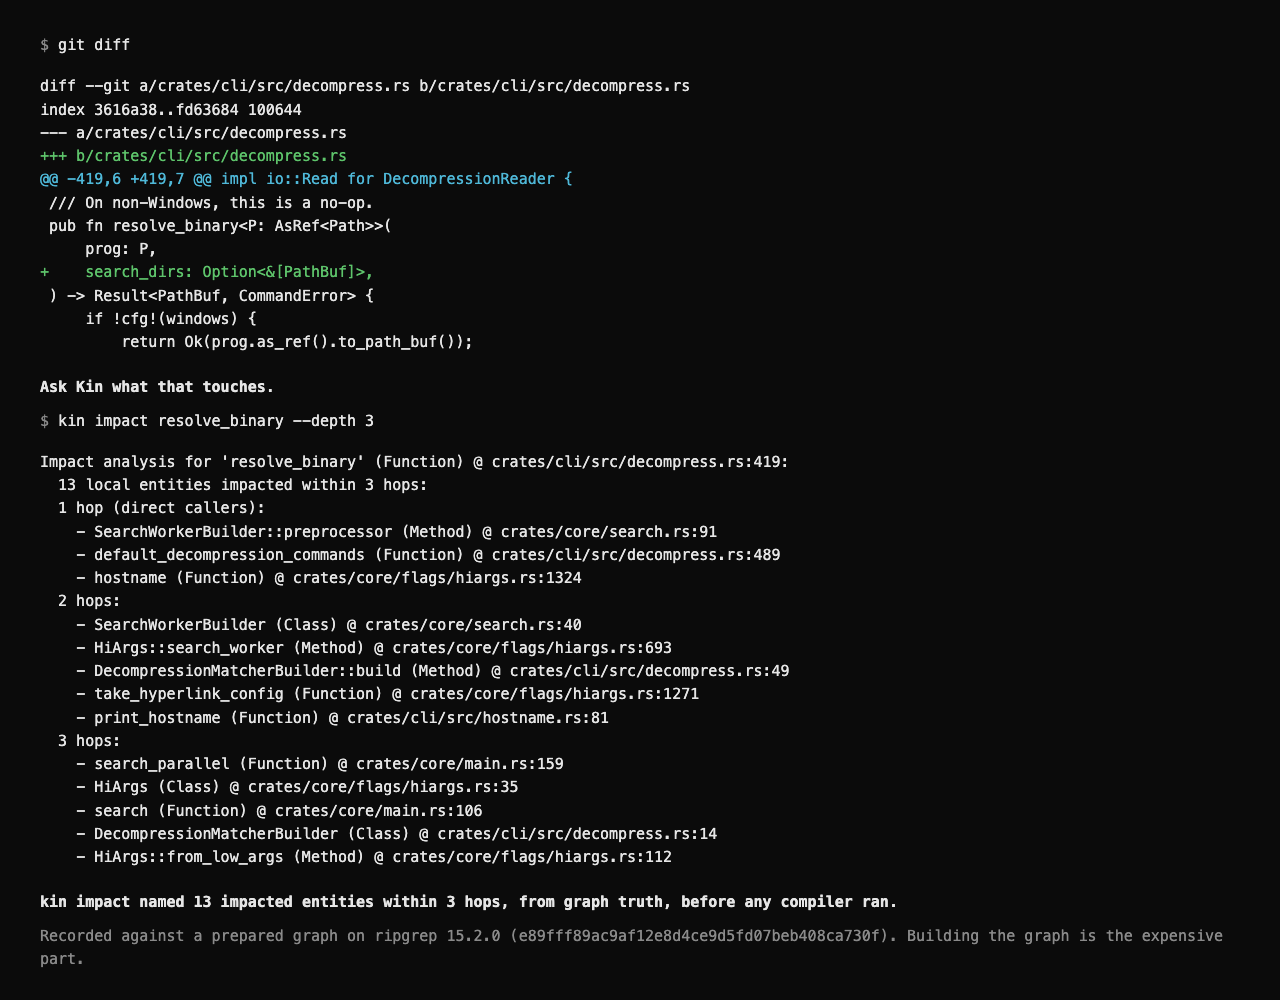Click the 'if !cfg!(windows) {' line
The height and width of the screenshot is (1000, 1280).
click(171, 319)
